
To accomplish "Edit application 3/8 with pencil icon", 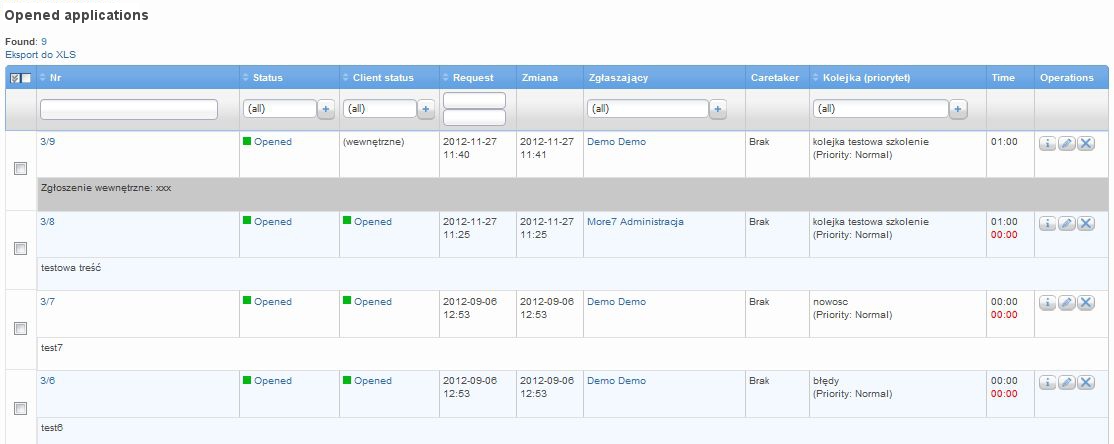I will coord(1066,224).
